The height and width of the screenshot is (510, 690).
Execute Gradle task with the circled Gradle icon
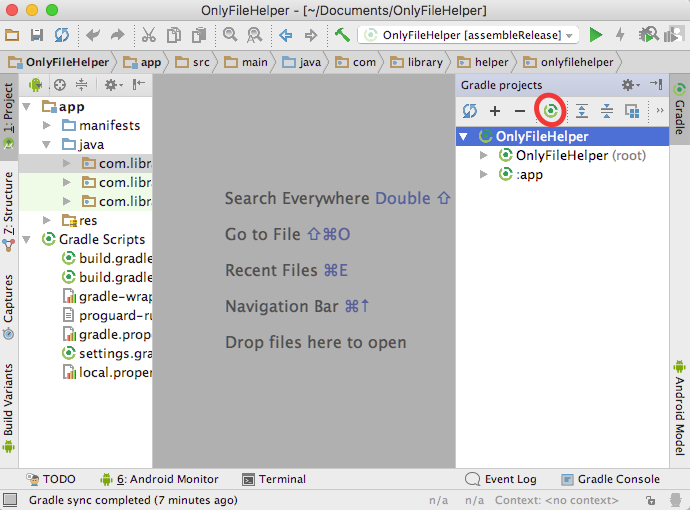click(x=550, y=110)
